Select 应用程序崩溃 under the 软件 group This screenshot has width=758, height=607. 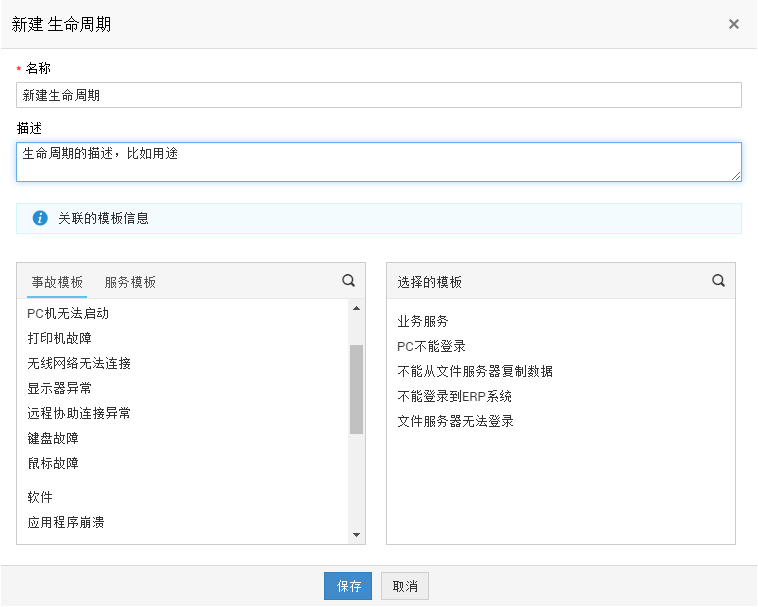66,522
